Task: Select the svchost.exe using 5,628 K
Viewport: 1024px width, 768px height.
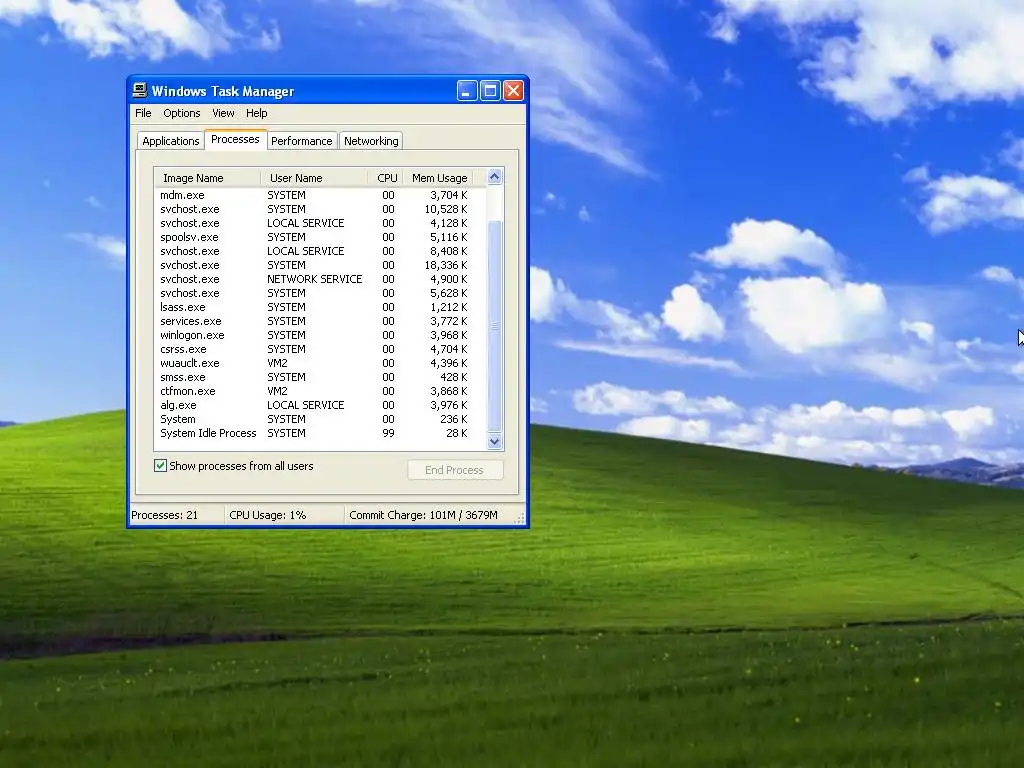Action: (x=320, y=293)
